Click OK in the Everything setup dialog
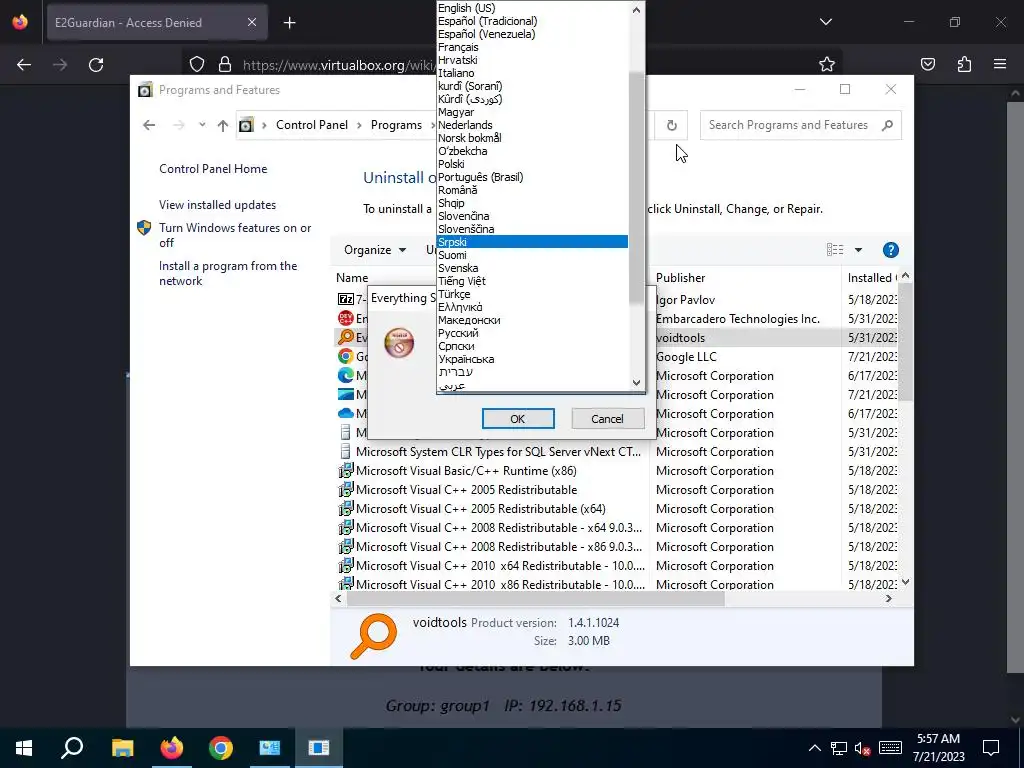The width and height of the screenshot is (1024, 768). [x=518, y=419]
